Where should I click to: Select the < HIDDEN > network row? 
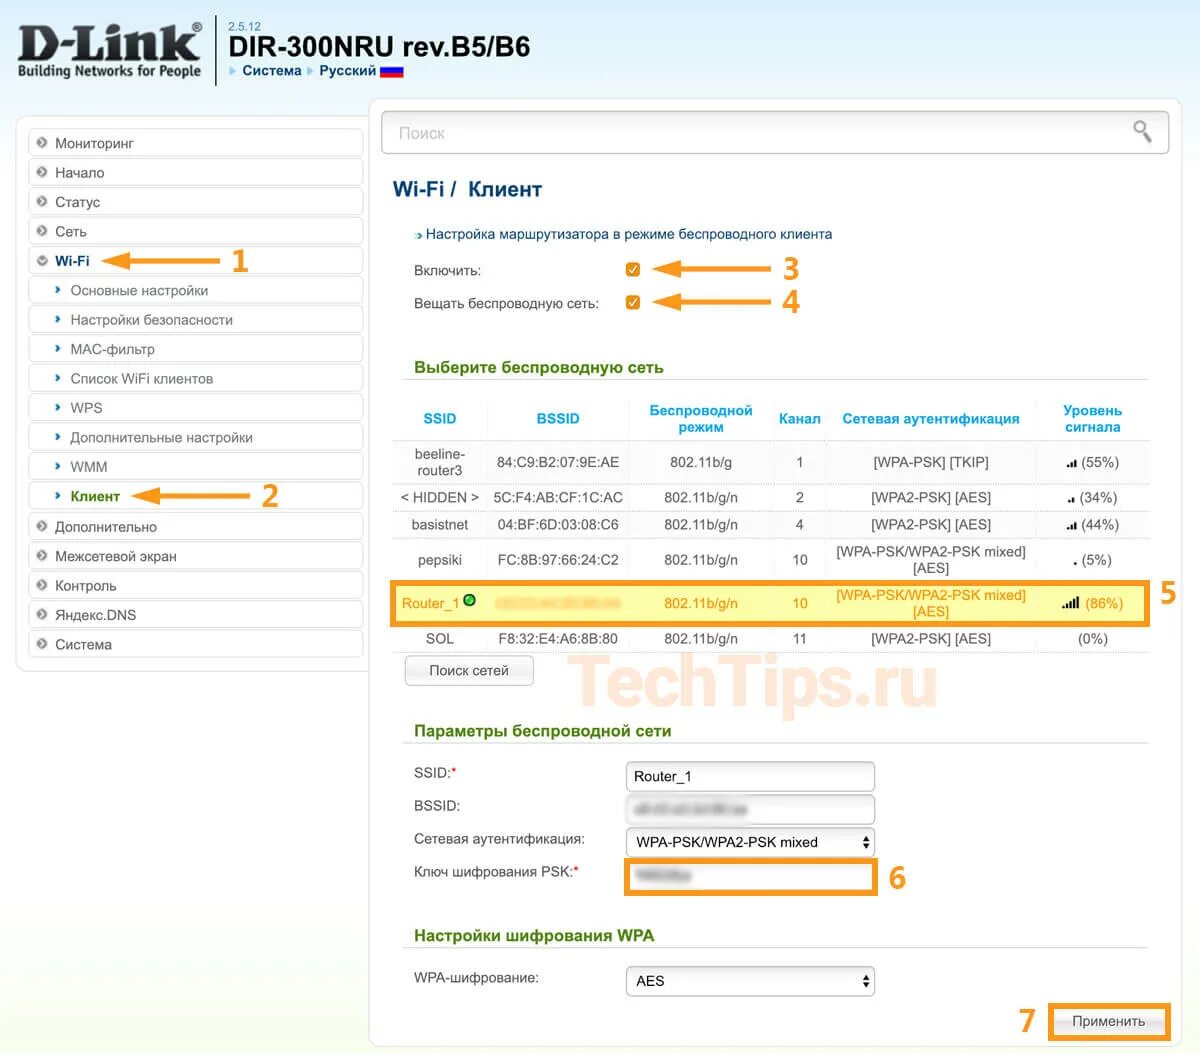click(771, 497)
